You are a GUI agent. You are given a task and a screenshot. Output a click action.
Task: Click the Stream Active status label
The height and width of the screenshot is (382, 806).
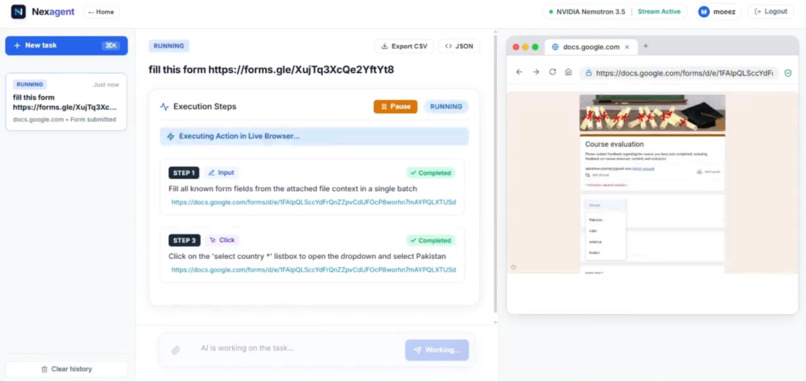click(x=659, y=12)
